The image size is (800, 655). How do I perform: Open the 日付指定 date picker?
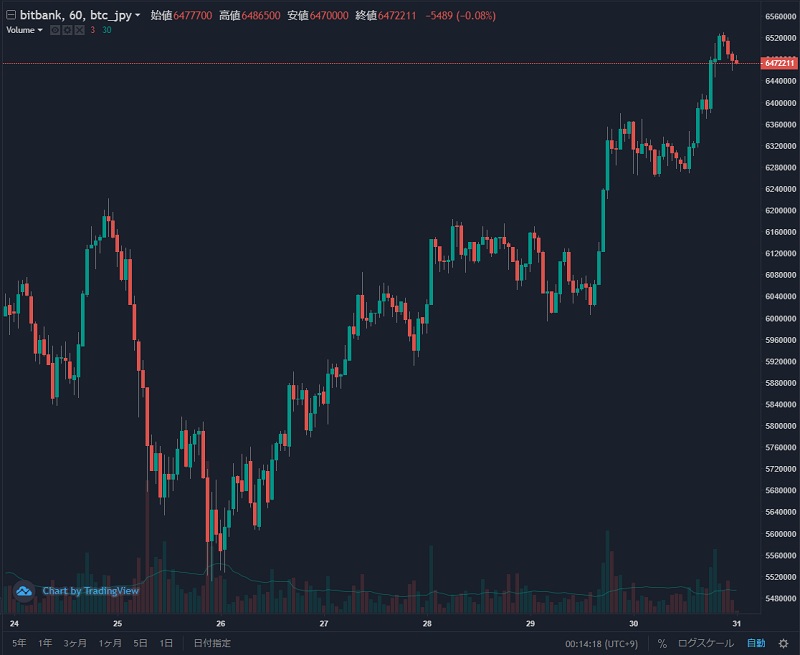[x=212, y=643]
